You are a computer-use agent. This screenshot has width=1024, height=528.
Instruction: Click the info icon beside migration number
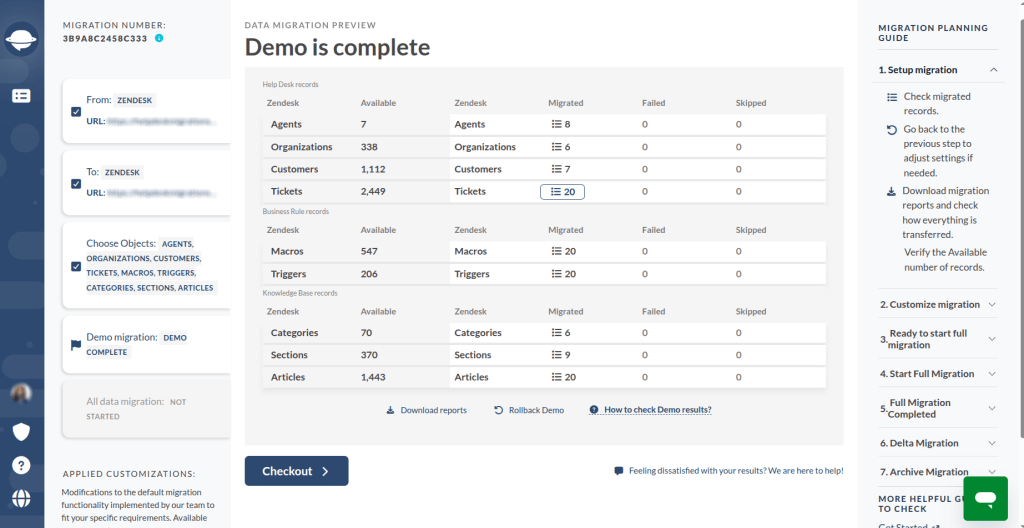159,38
